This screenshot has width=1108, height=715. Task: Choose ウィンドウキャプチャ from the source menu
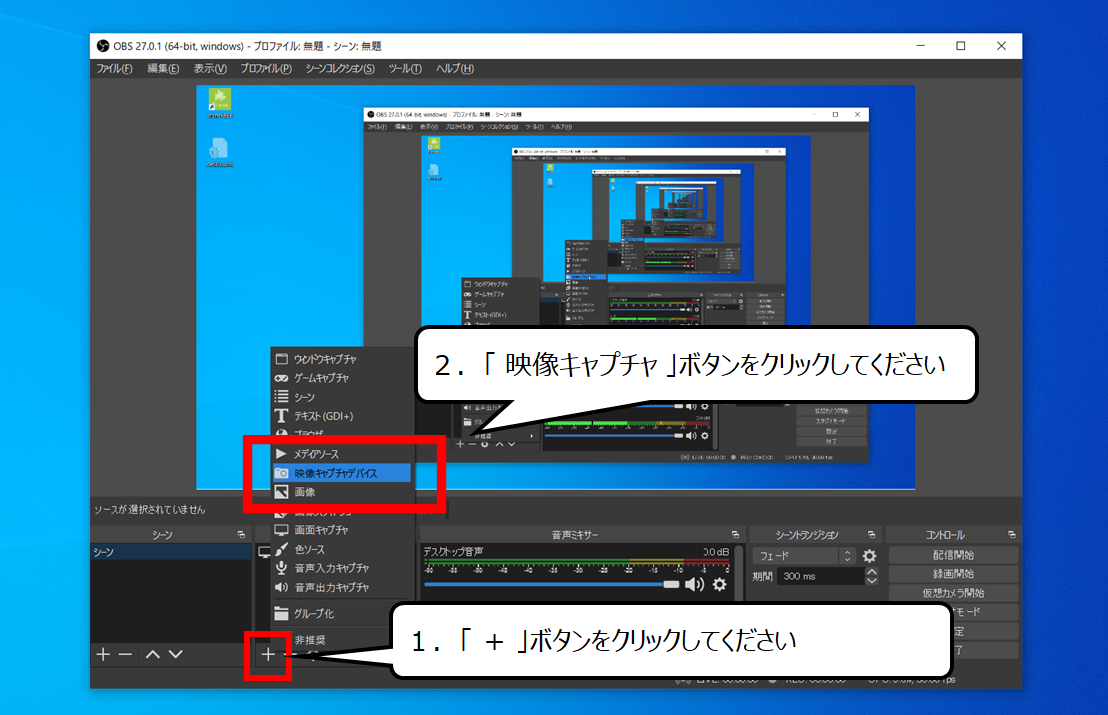coord(343,359)
